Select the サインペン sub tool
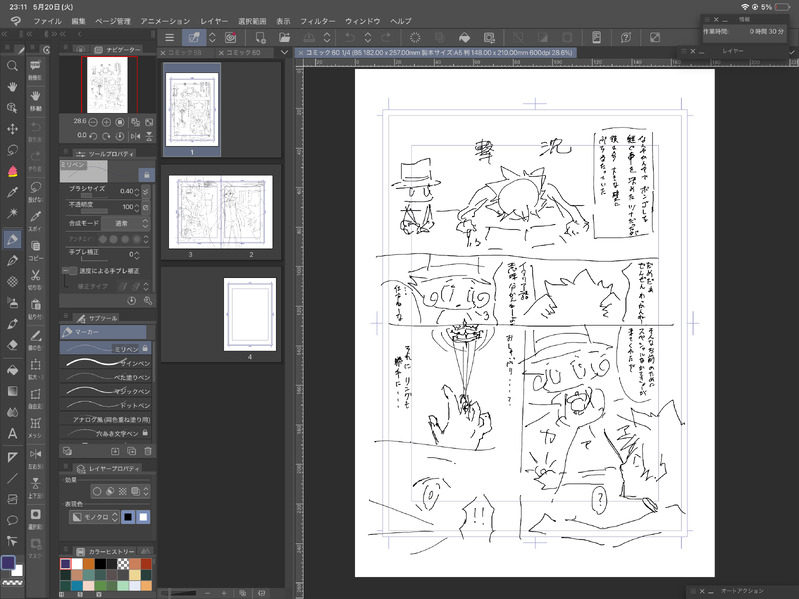Viewport: 799px width, 599px height. coord(106,363)
